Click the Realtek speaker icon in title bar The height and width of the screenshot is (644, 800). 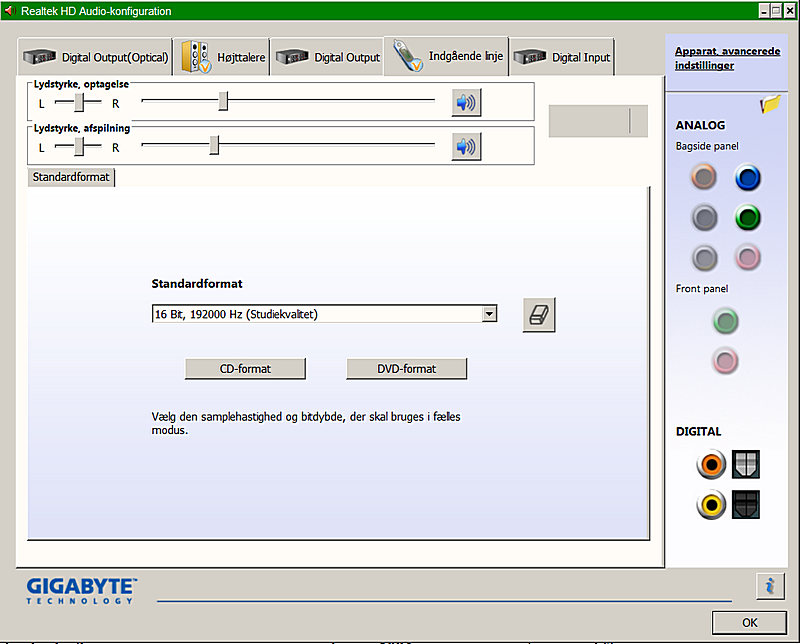(x=10, y=11)
